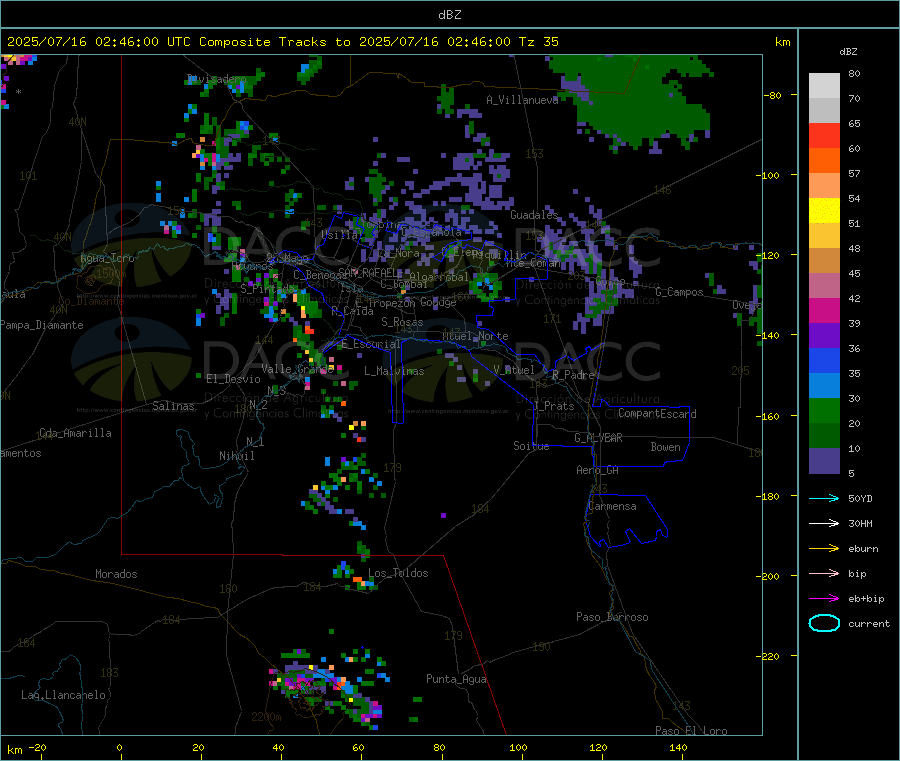This screenshot has height=761, width=900.
Task: Click the 'km' unit label at top right
Action: coord(782,42)
